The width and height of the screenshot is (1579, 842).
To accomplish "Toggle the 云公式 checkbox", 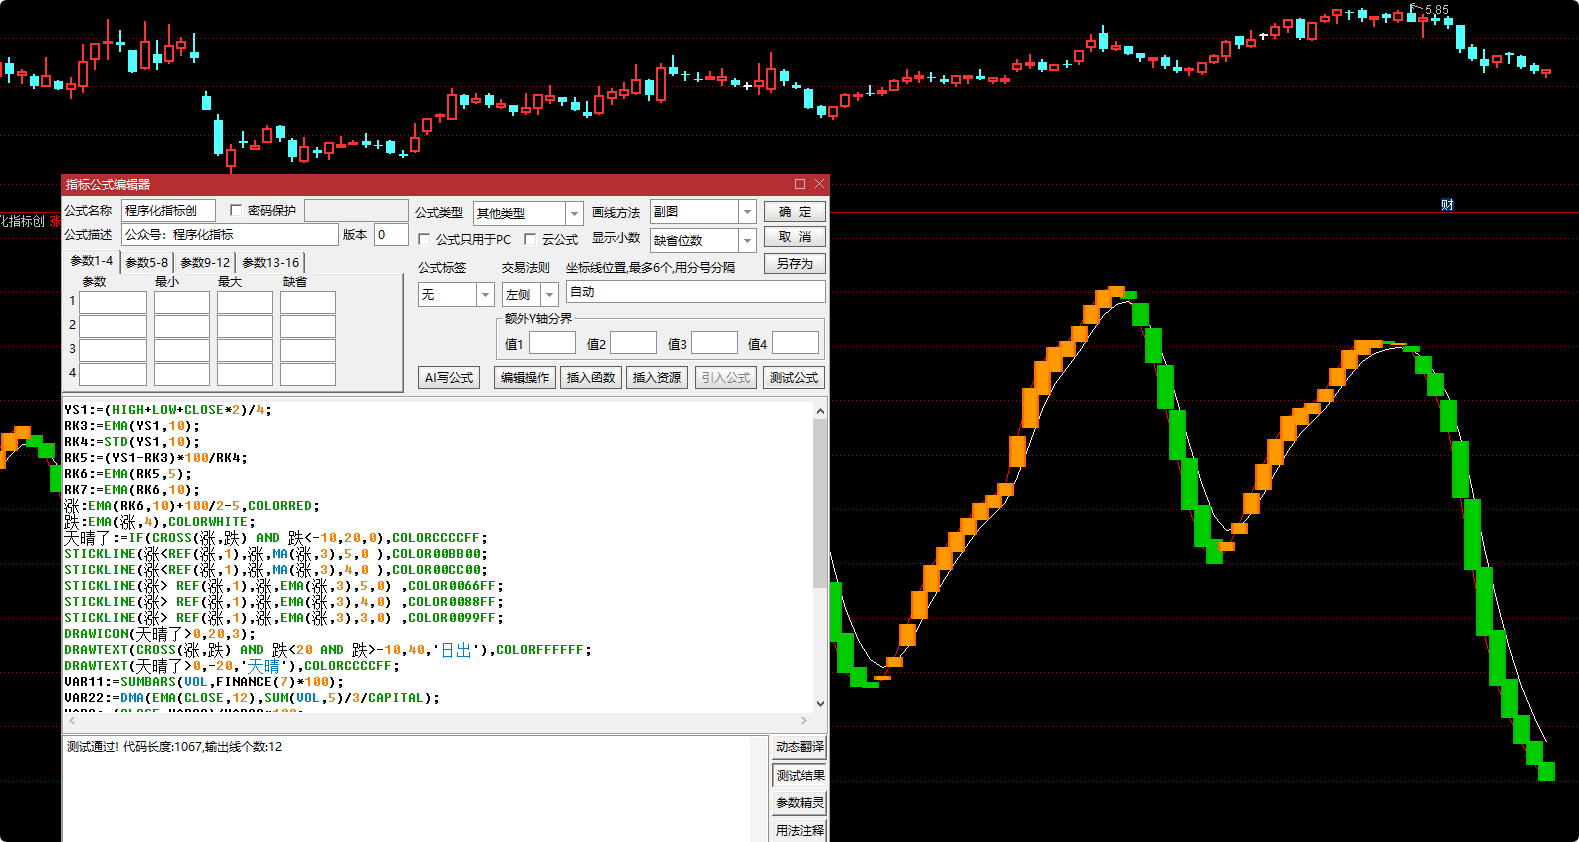I will coord(530,239).
